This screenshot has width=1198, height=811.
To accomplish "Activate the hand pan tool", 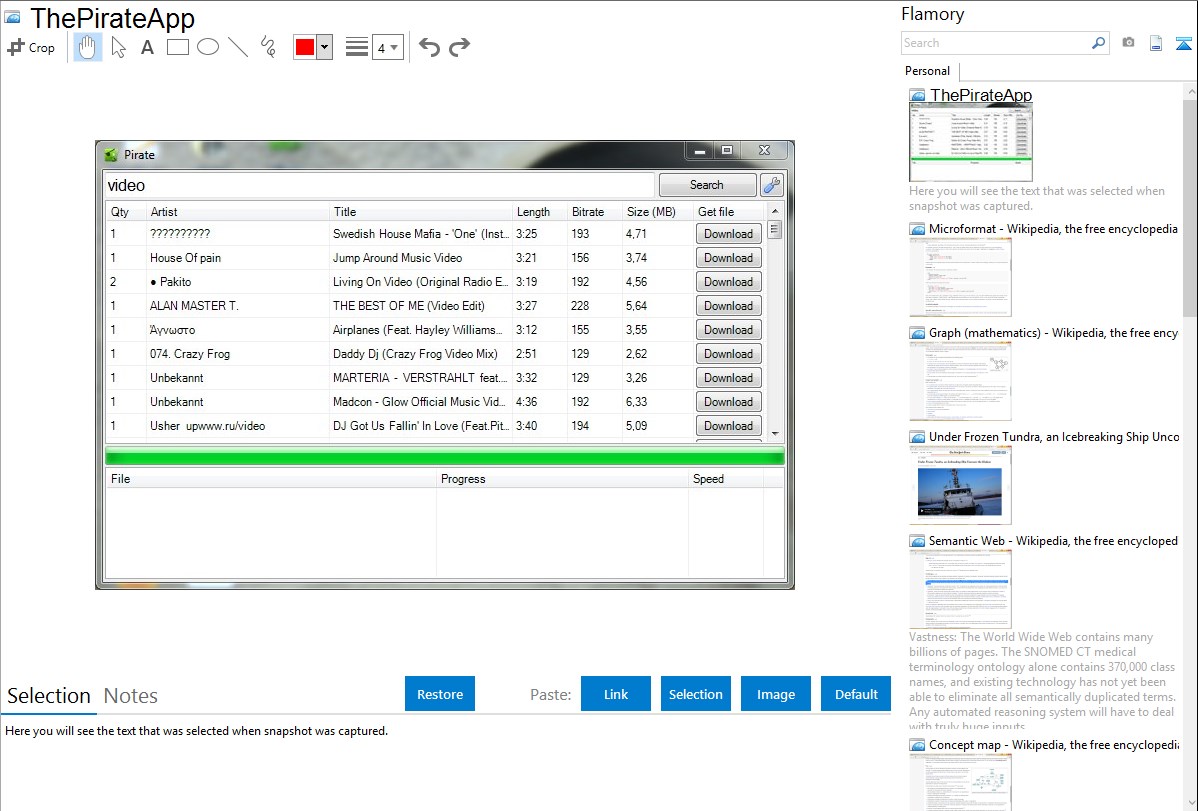I will click(x=88, y=47).
